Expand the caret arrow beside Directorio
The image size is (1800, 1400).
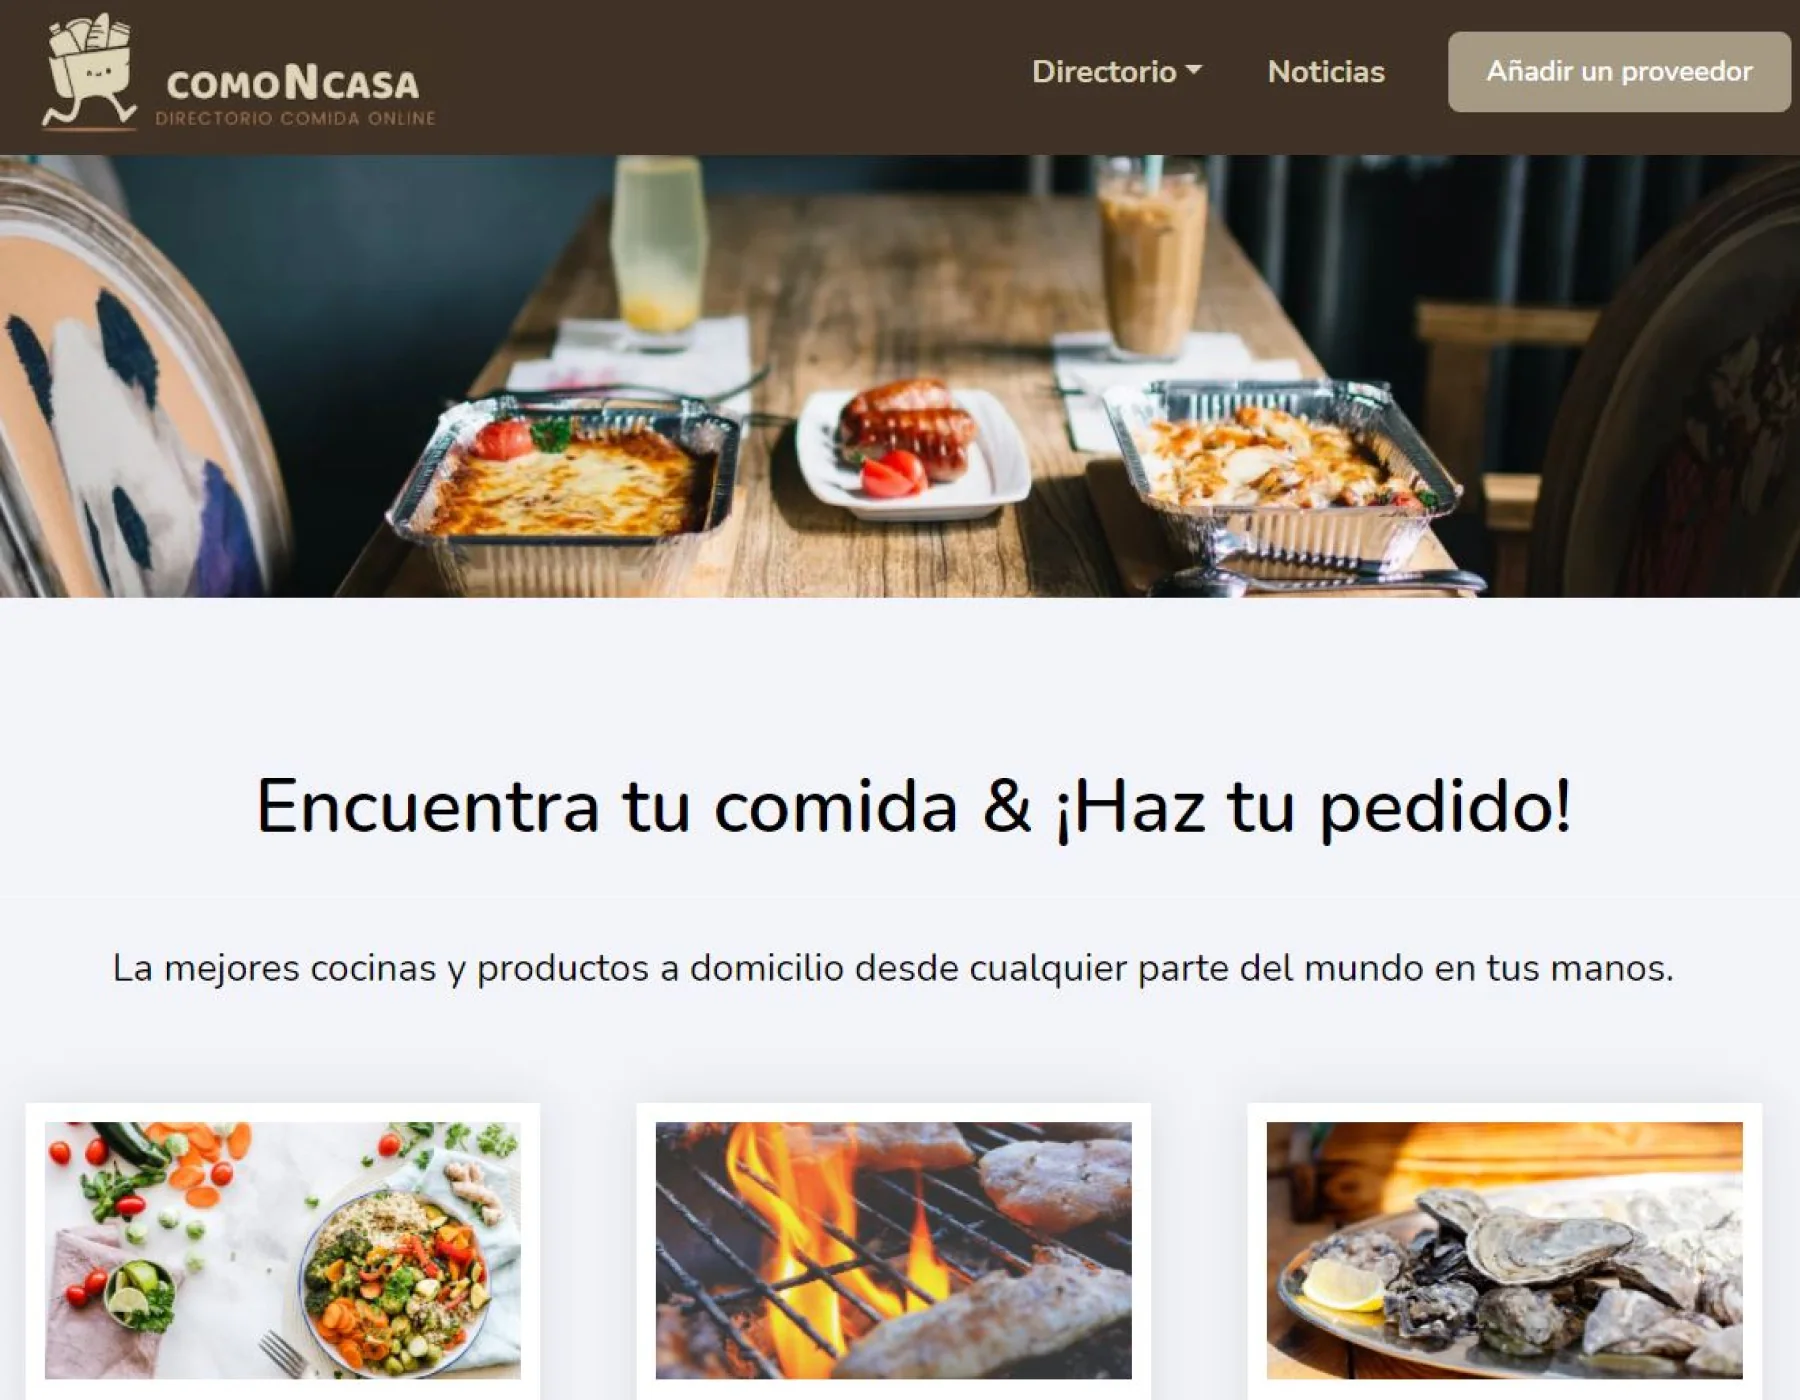click(x=1193, y=71)
